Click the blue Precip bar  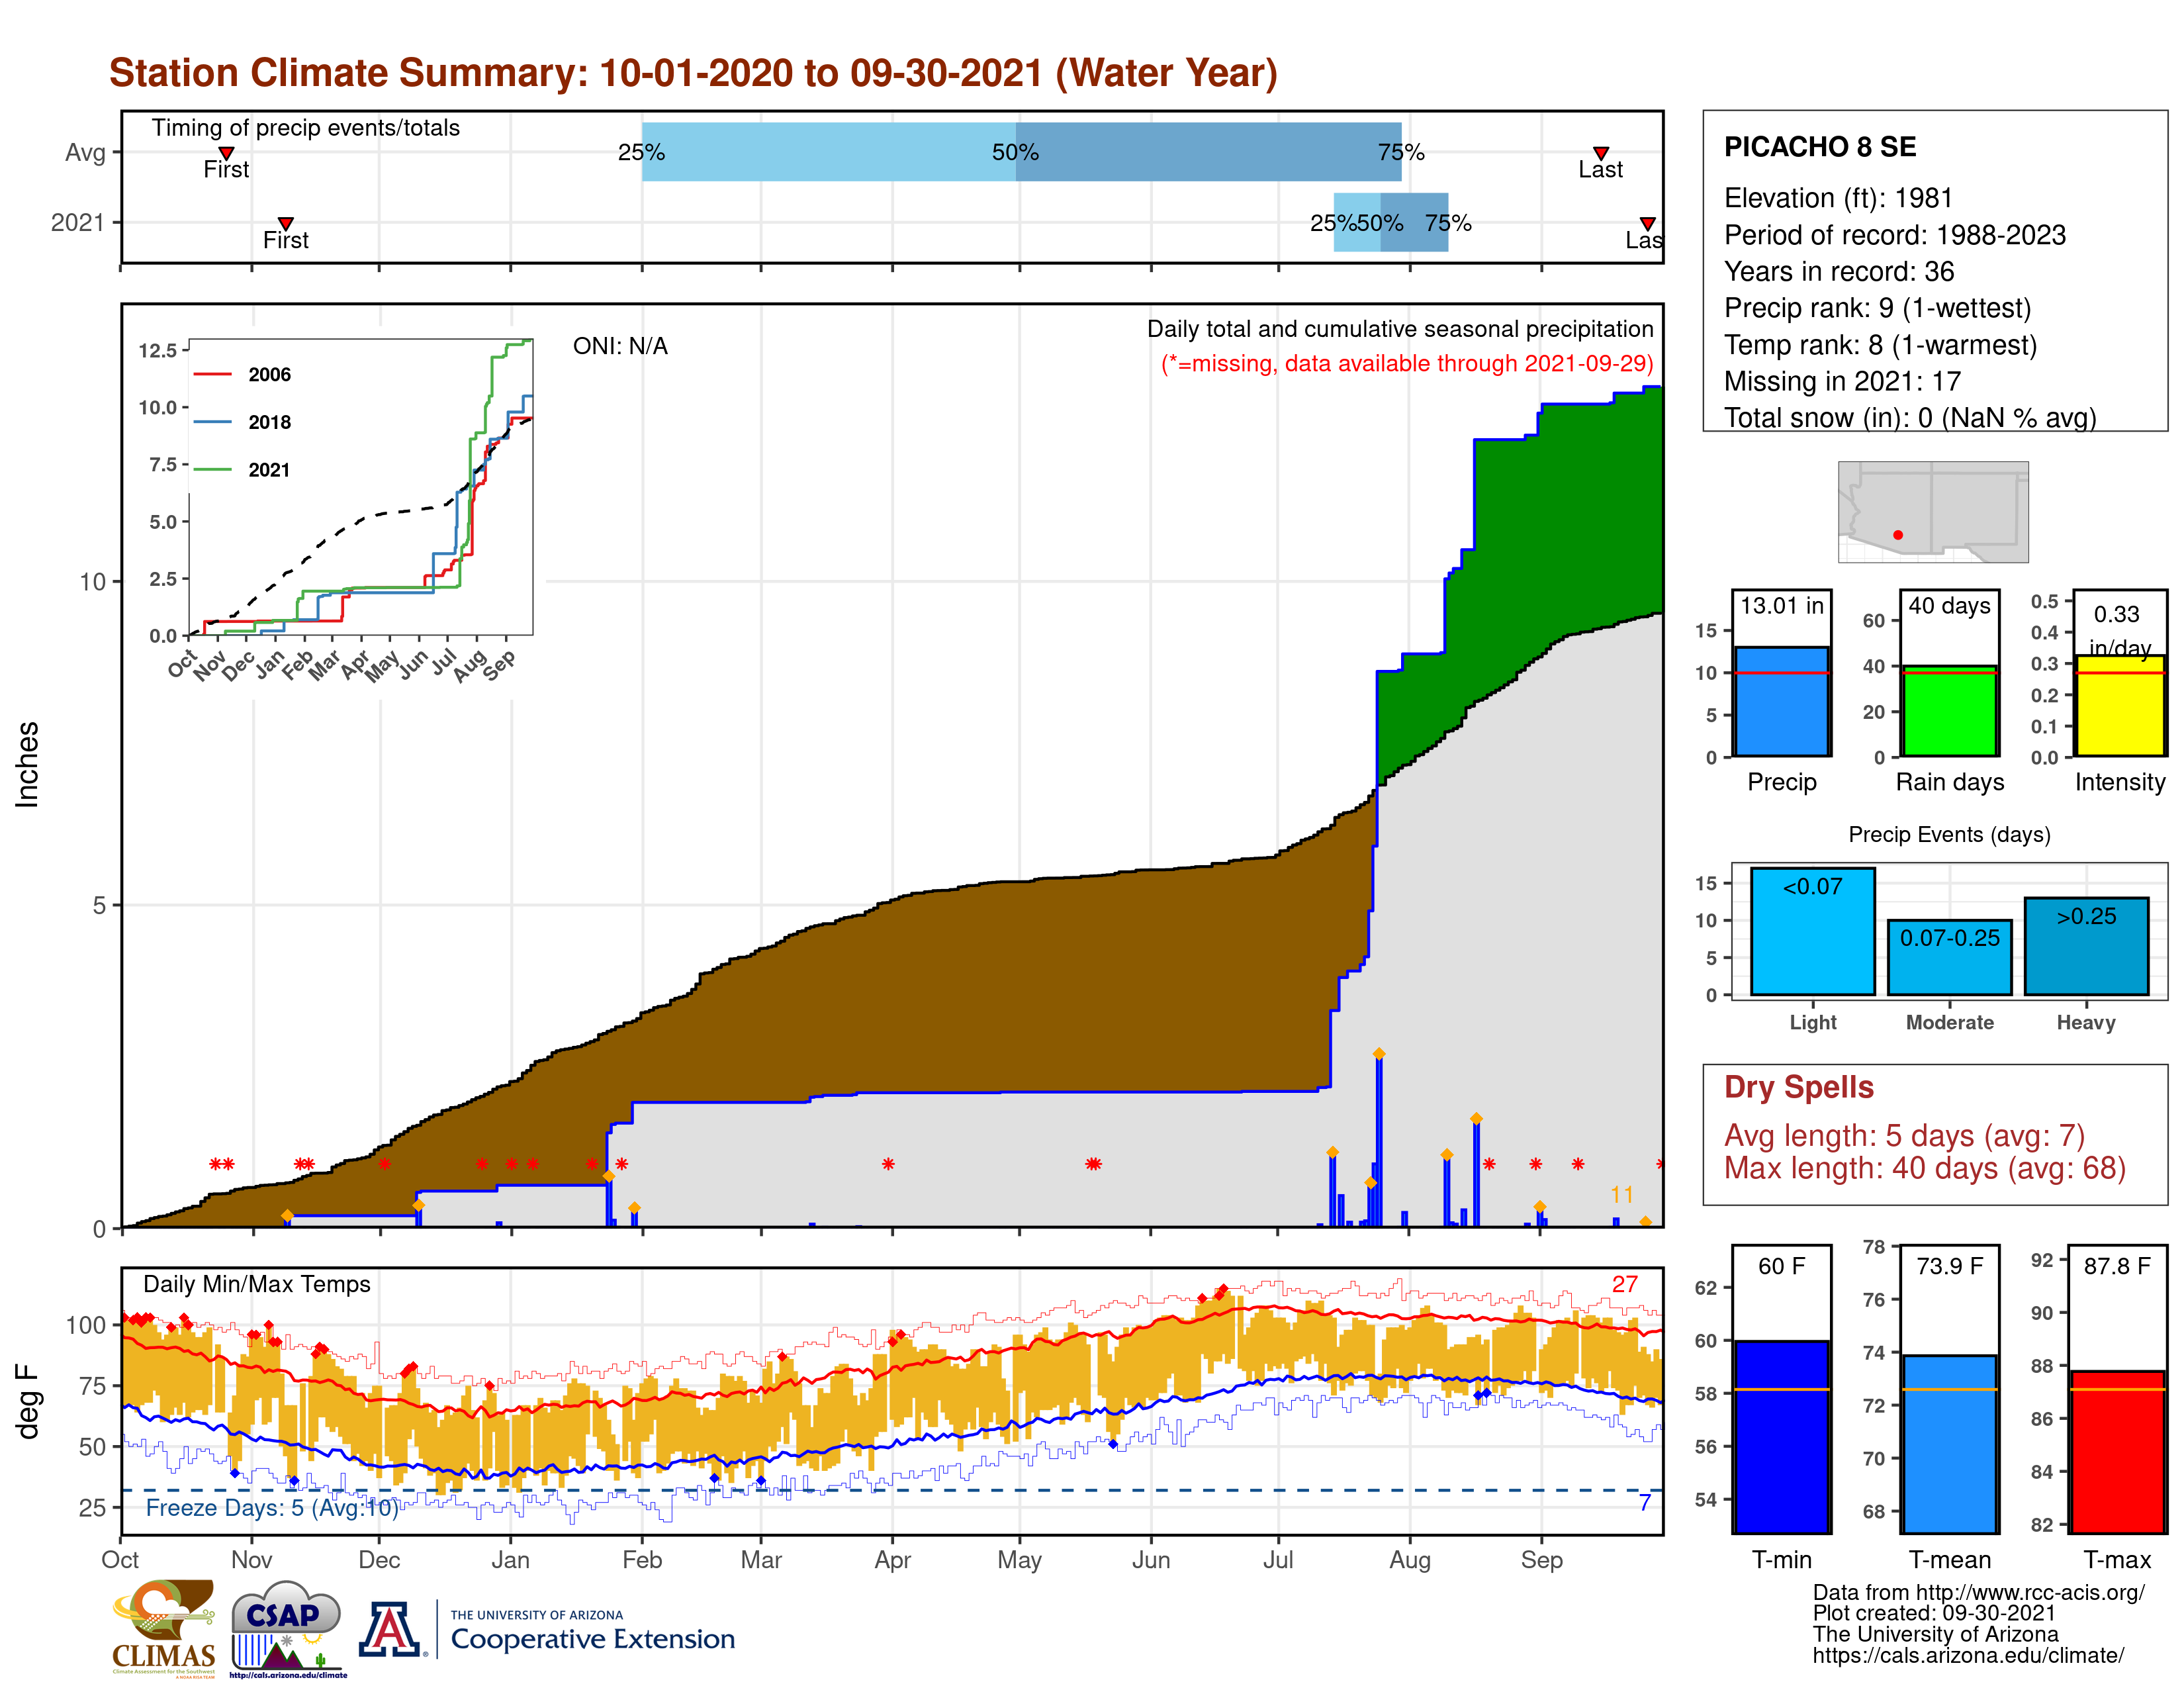point(1781,701)
